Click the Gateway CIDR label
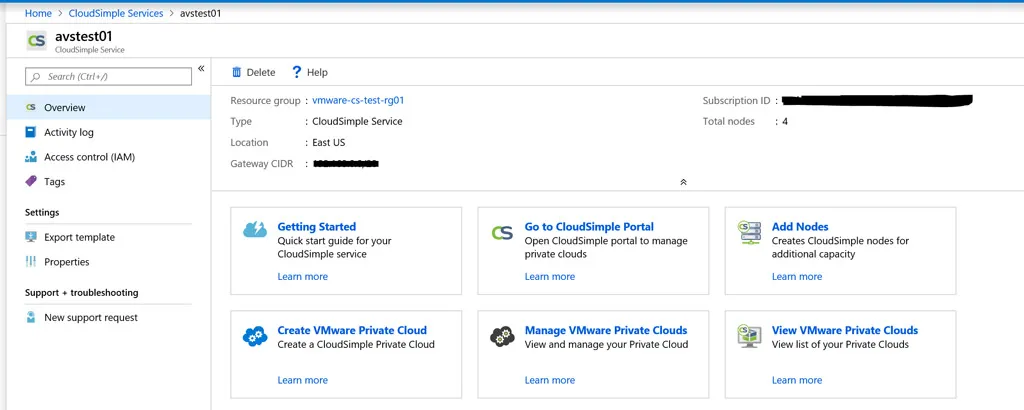The image size is (1024, 410). click(x=262, y=163)
